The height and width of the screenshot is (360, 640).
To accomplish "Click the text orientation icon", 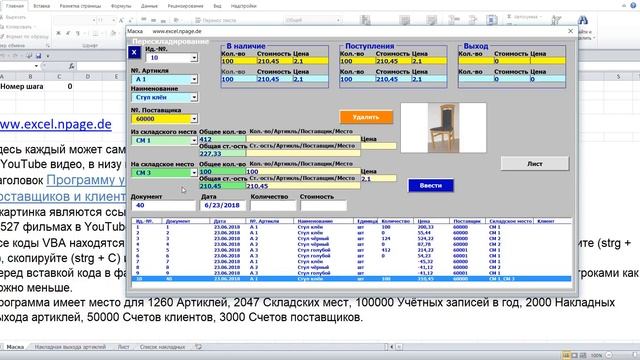I will pos(177,20).
